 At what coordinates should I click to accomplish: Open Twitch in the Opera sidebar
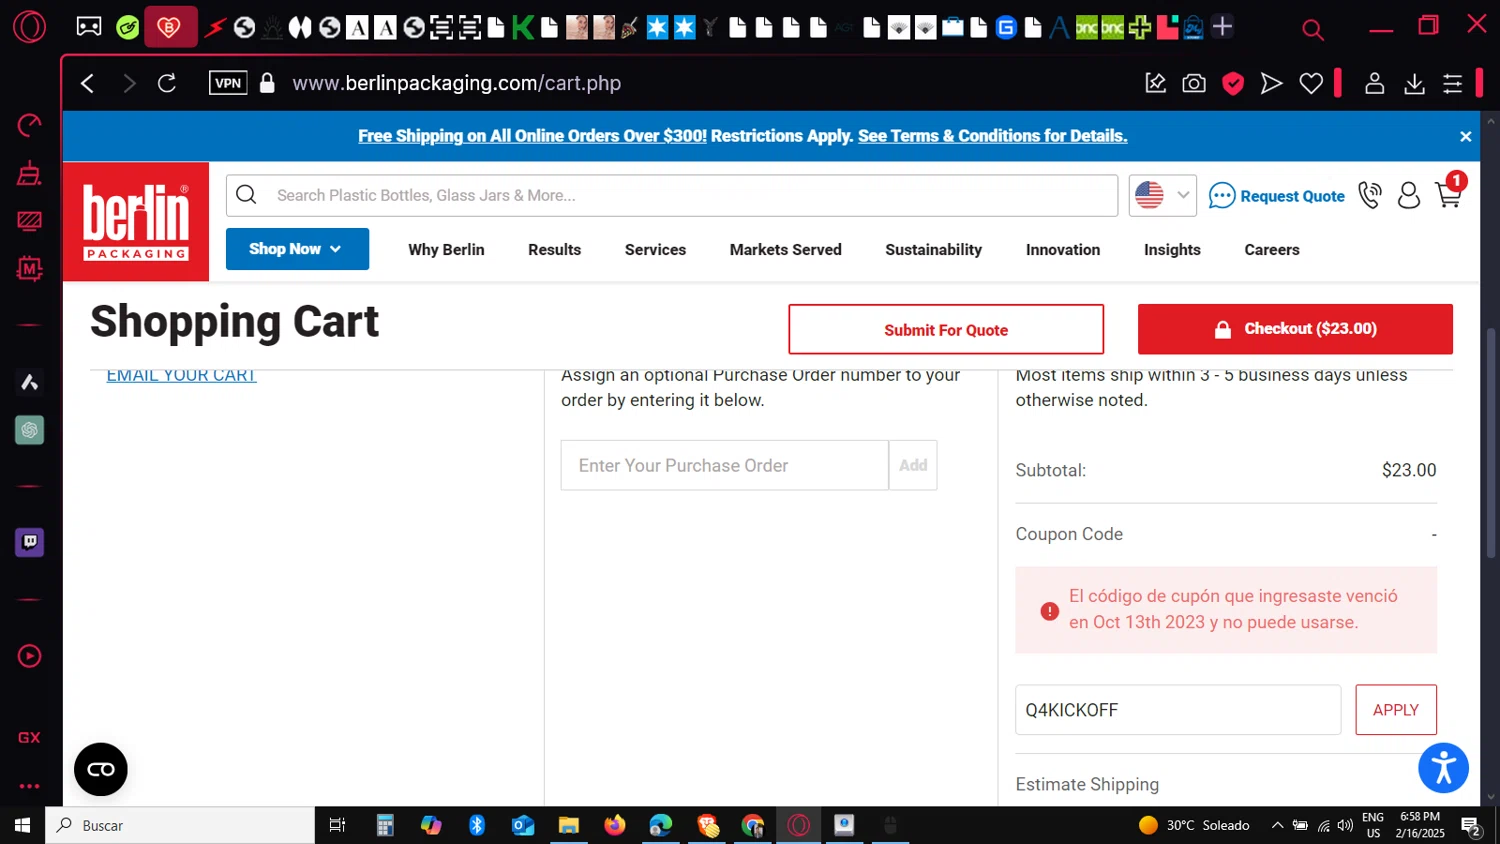point(30,542)
